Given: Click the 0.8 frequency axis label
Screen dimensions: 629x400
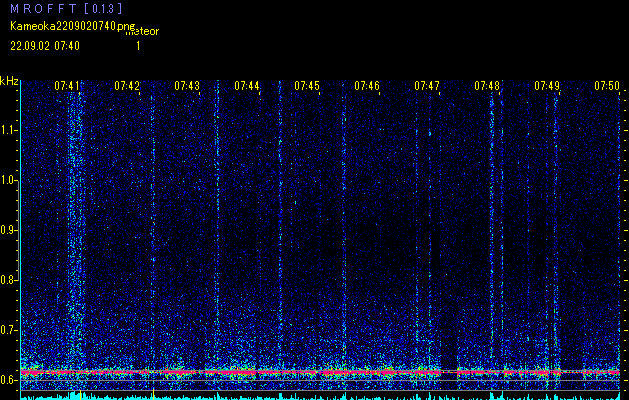Looking at the screenshot, I should coord(9,280).
